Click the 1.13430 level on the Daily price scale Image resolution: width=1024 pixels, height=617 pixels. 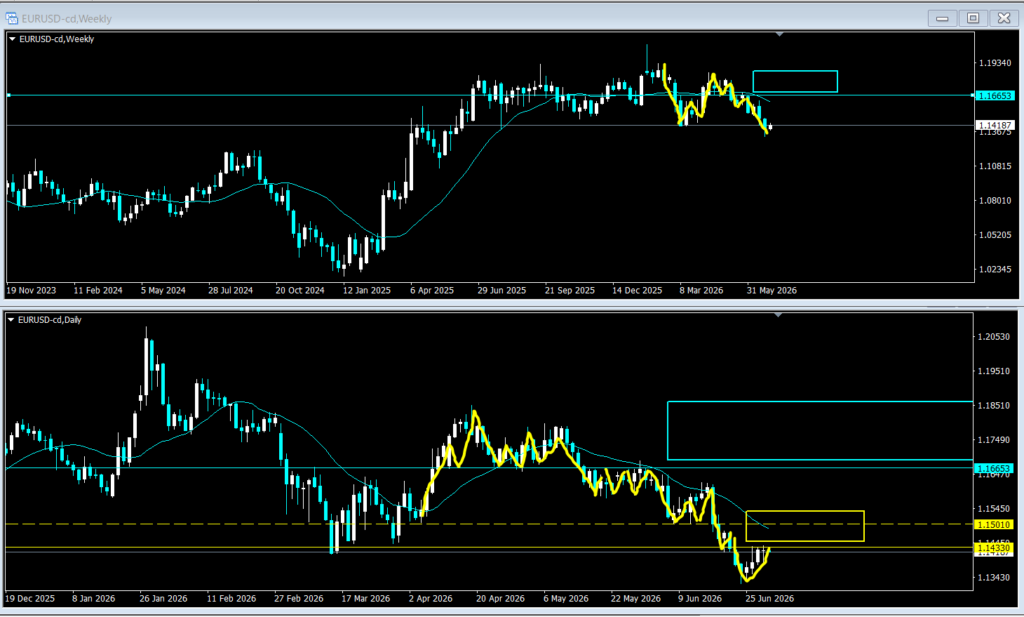(993, 577)
